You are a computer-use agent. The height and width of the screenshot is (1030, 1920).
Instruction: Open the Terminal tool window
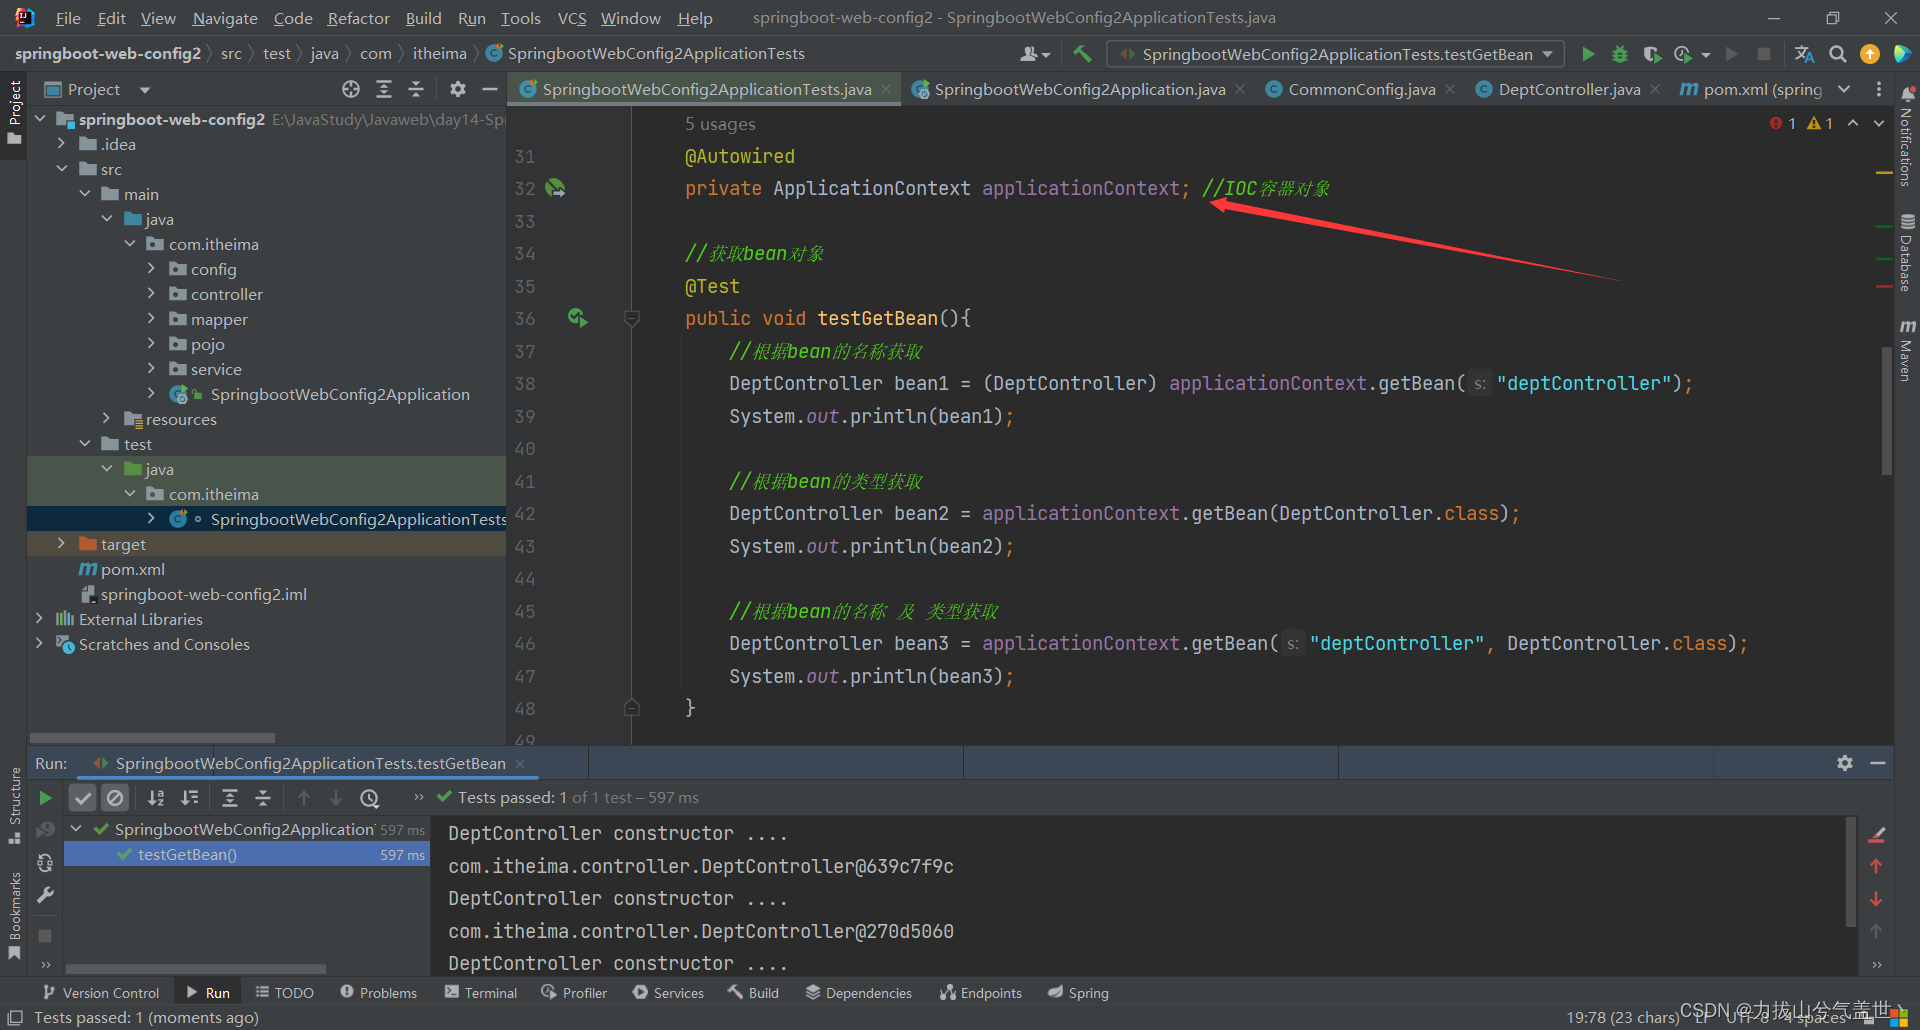(x=480, y=992)
